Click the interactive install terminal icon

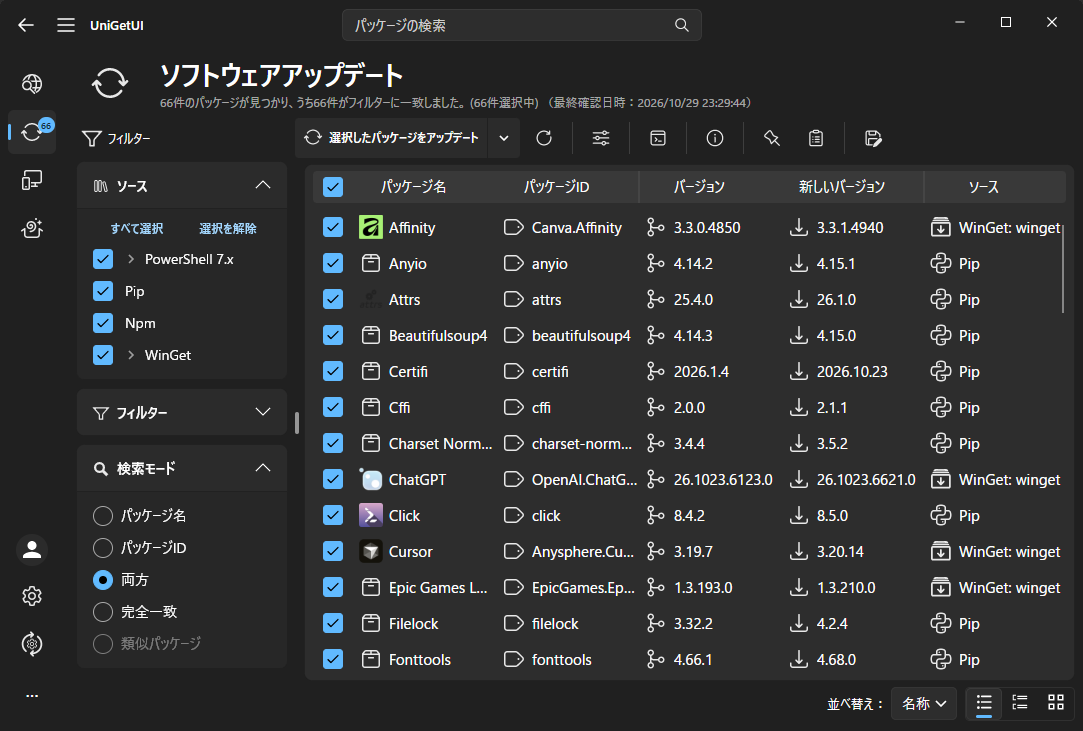tap(658, 138)
